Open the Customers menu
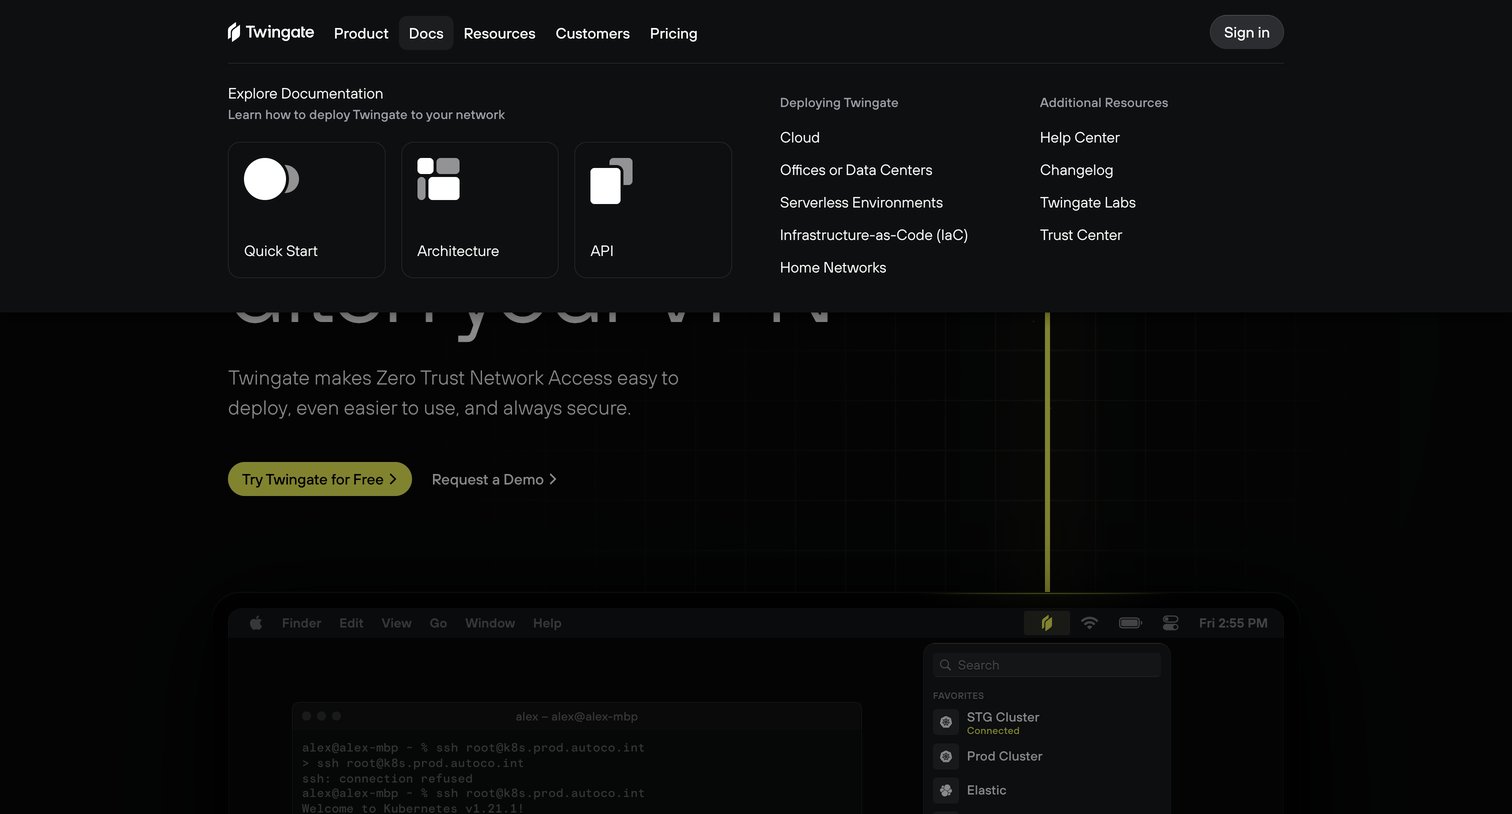This screenshot has height=814, width=1512. [x=593, y=33]
